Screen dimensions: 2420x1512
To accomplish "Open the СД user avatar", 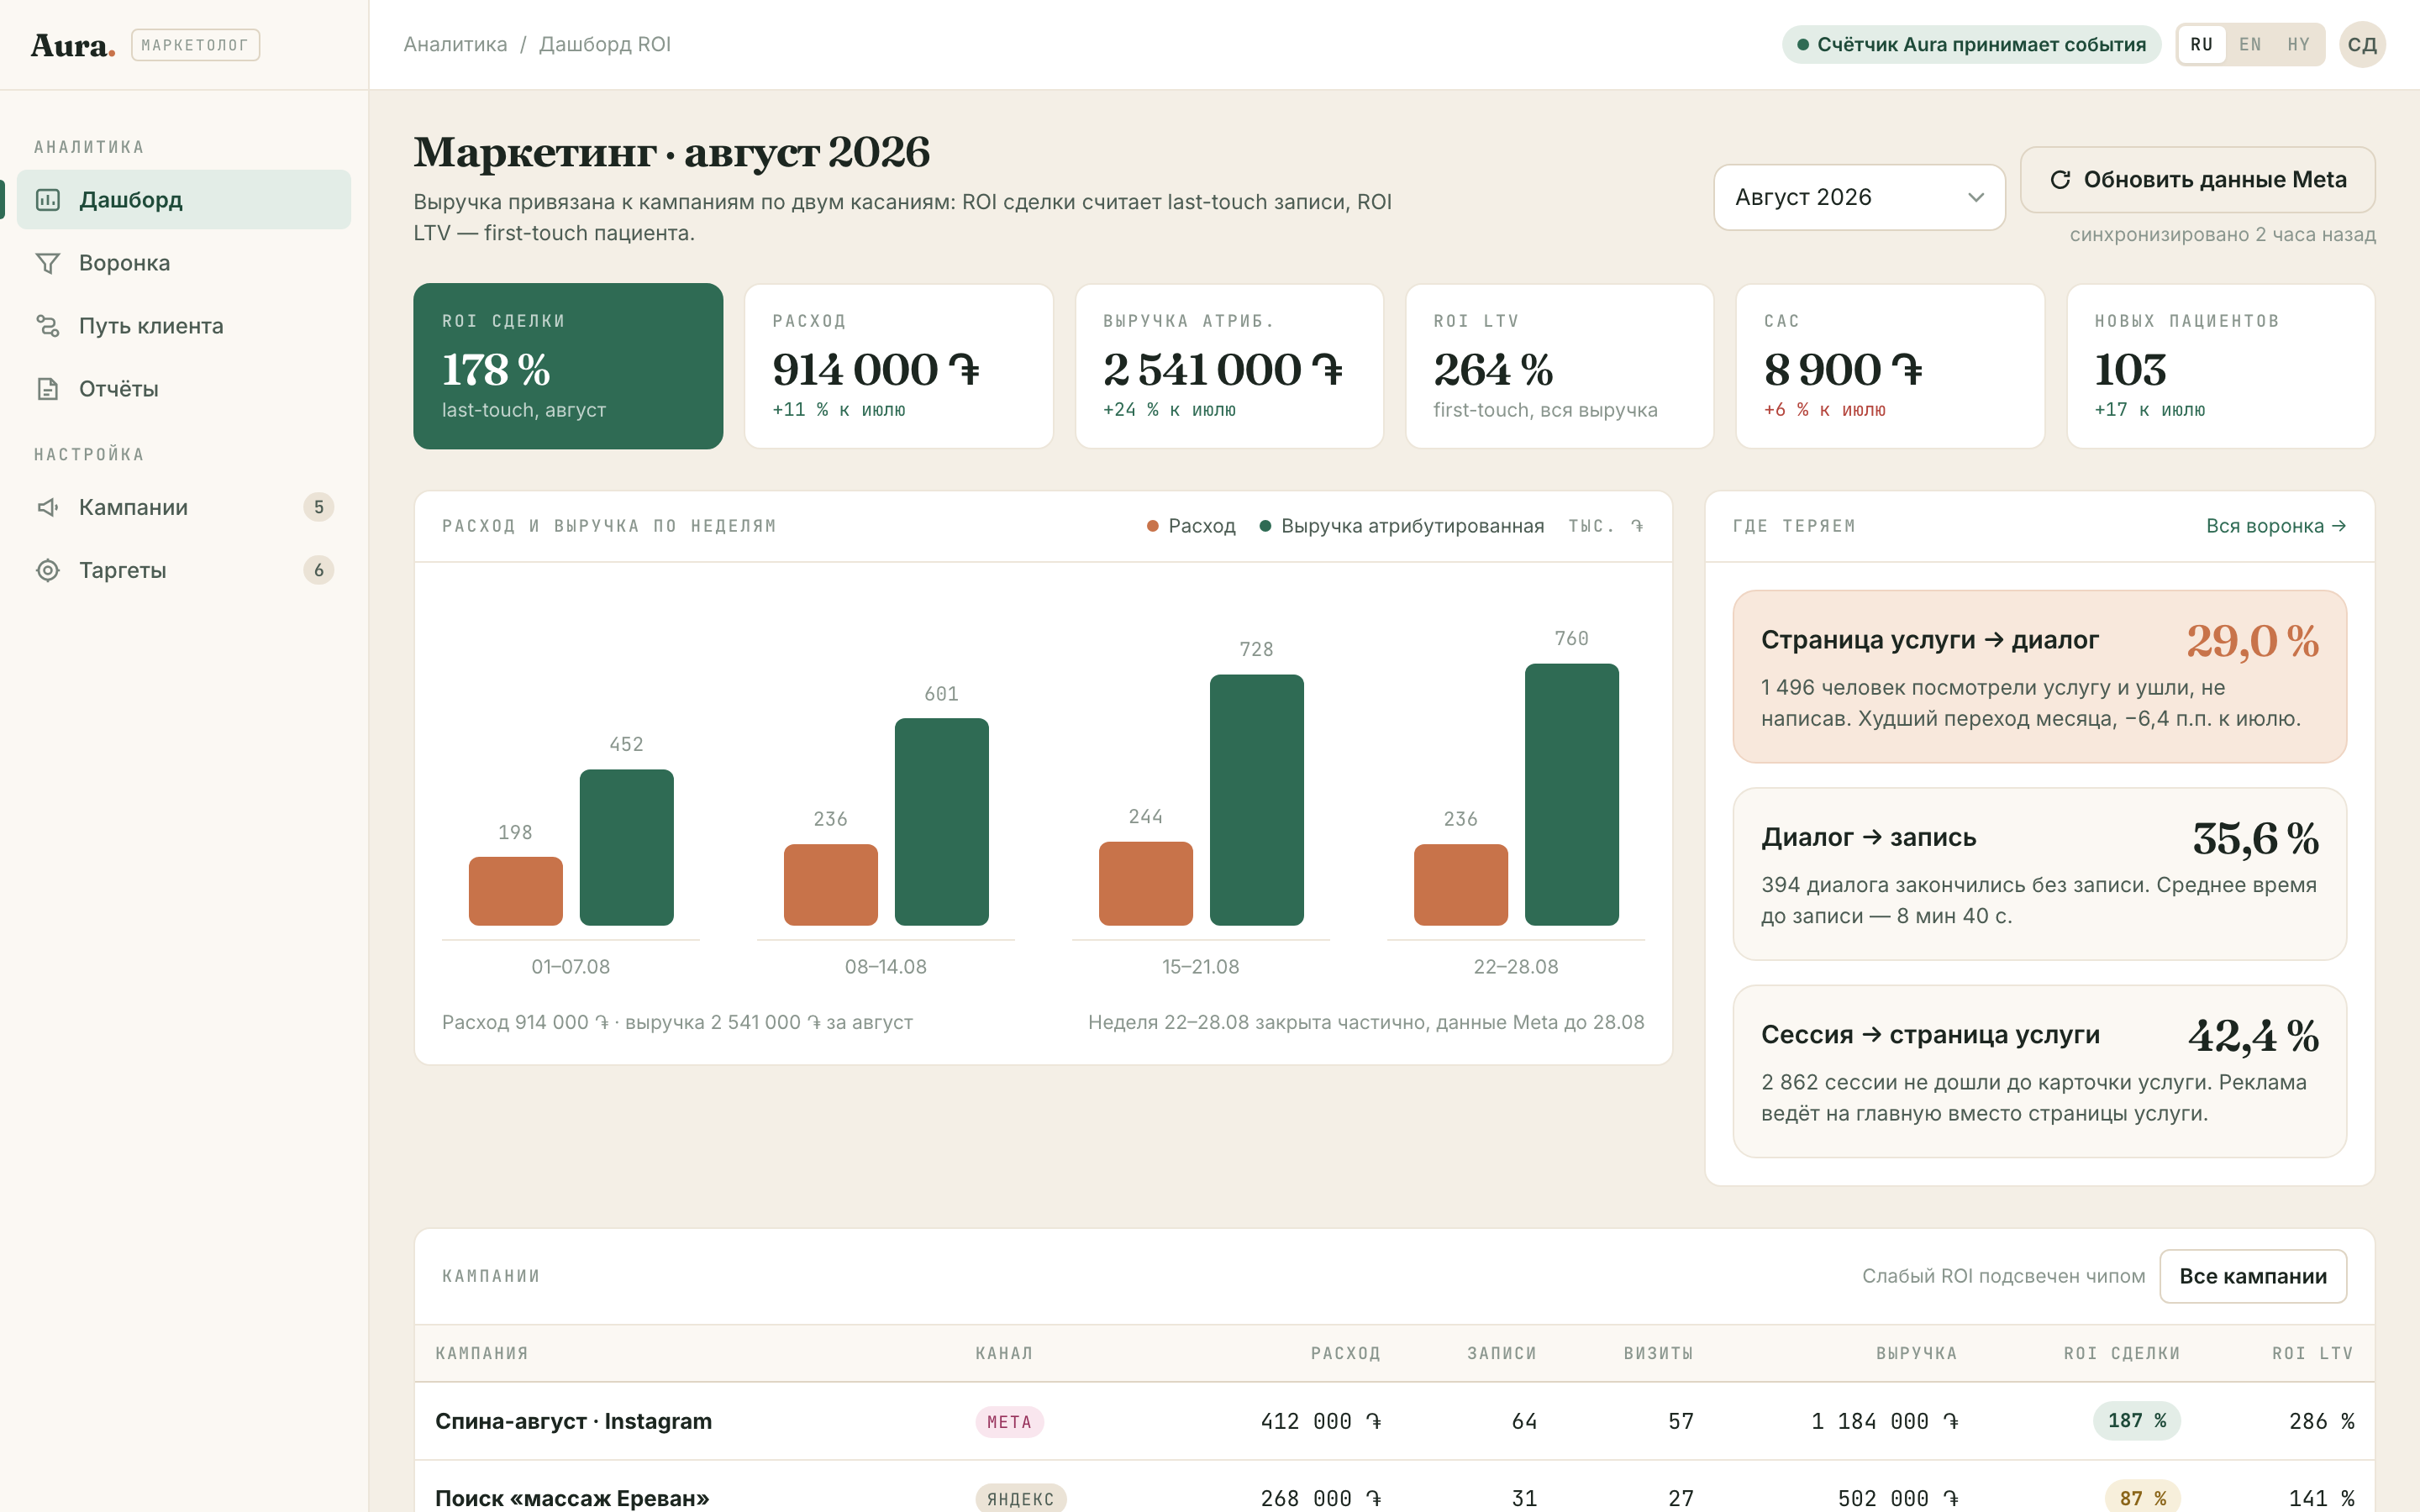I will (x=2362, y=45).
